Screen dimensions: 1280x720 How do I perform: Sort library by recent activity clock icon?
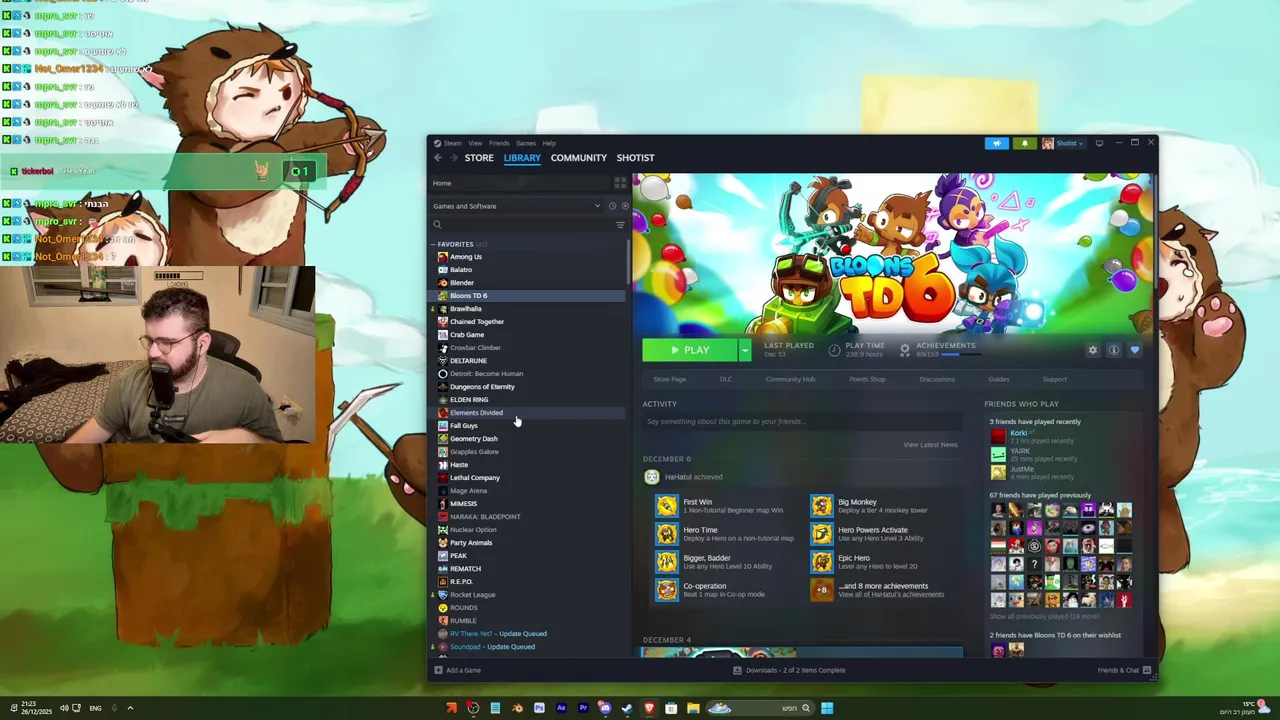[x=612, y=206]
